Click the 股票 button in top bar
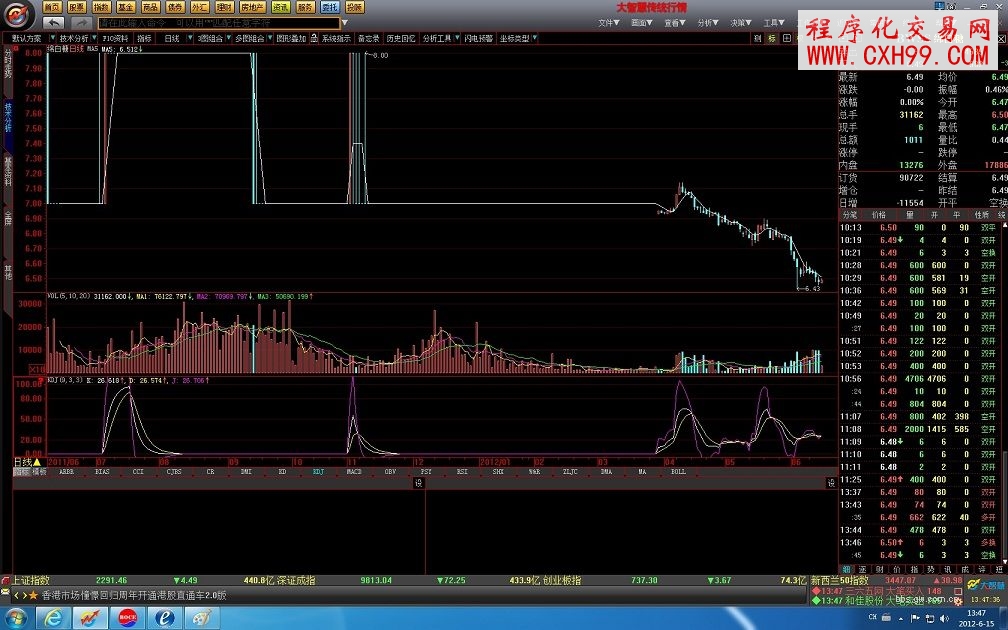This screenshot has height=630, width=1008. tap(77, 7)
